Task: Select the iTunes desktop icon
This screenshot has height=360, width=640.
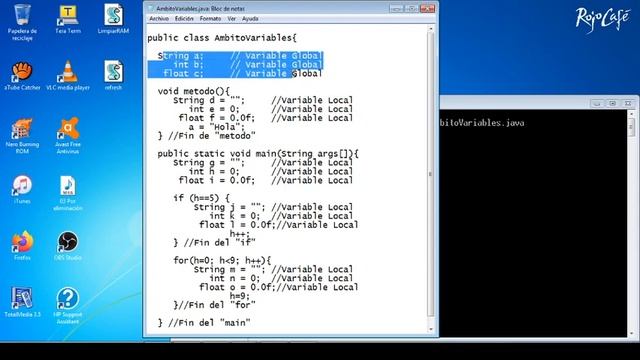Action: point(22,190)
